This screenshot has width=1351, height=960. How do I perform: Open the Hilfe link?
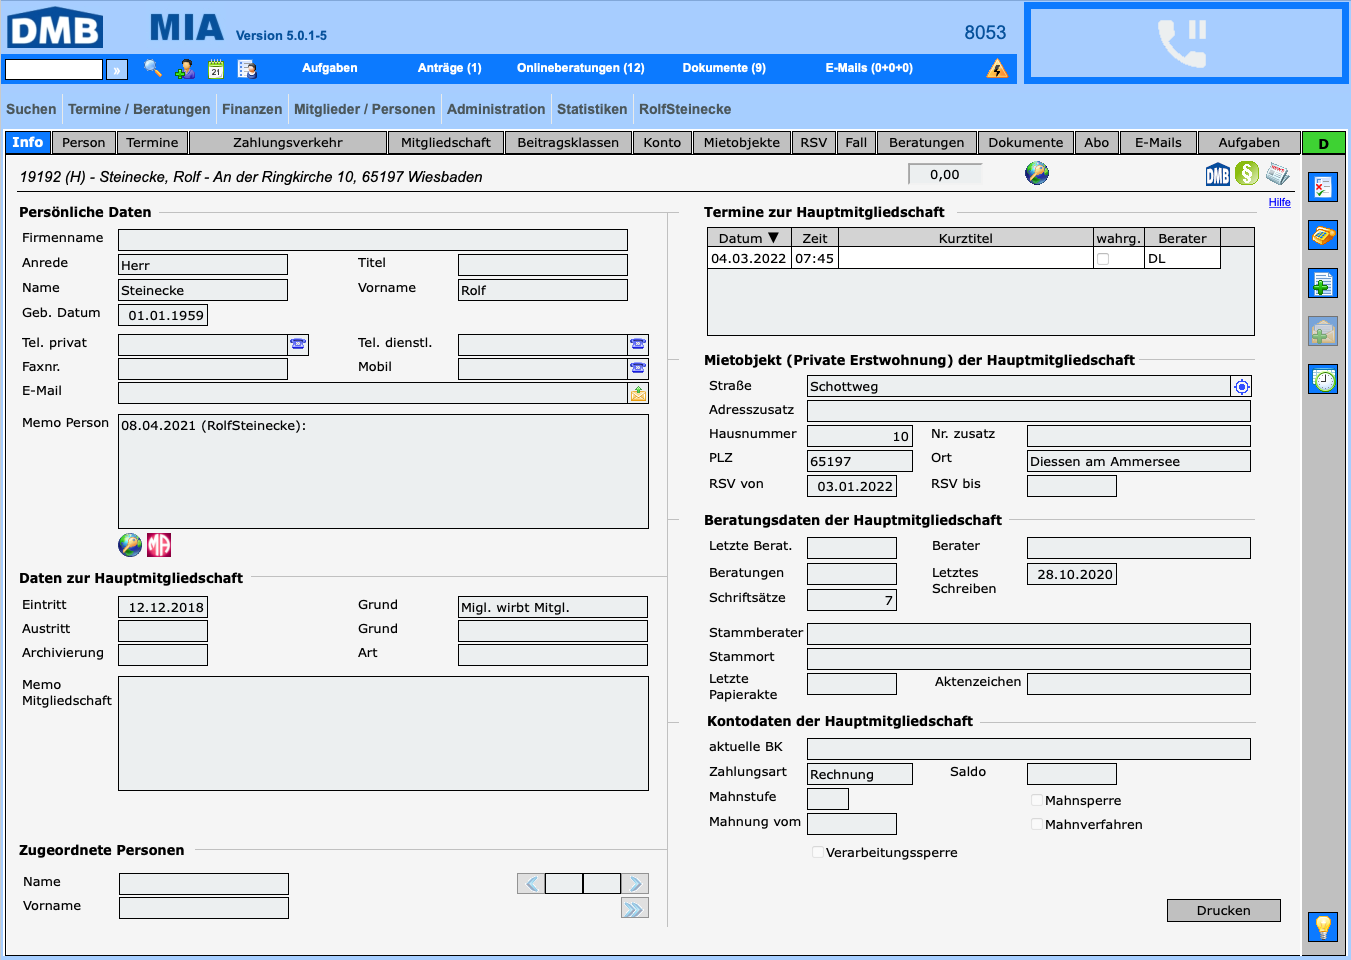point(1279,202)
